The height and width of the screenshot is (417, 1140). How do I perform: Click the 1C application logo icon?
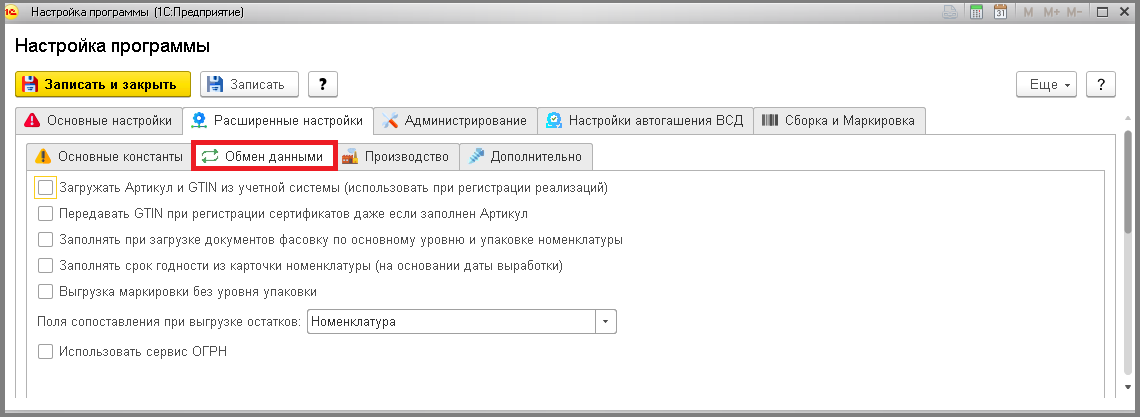pos(12,12)
